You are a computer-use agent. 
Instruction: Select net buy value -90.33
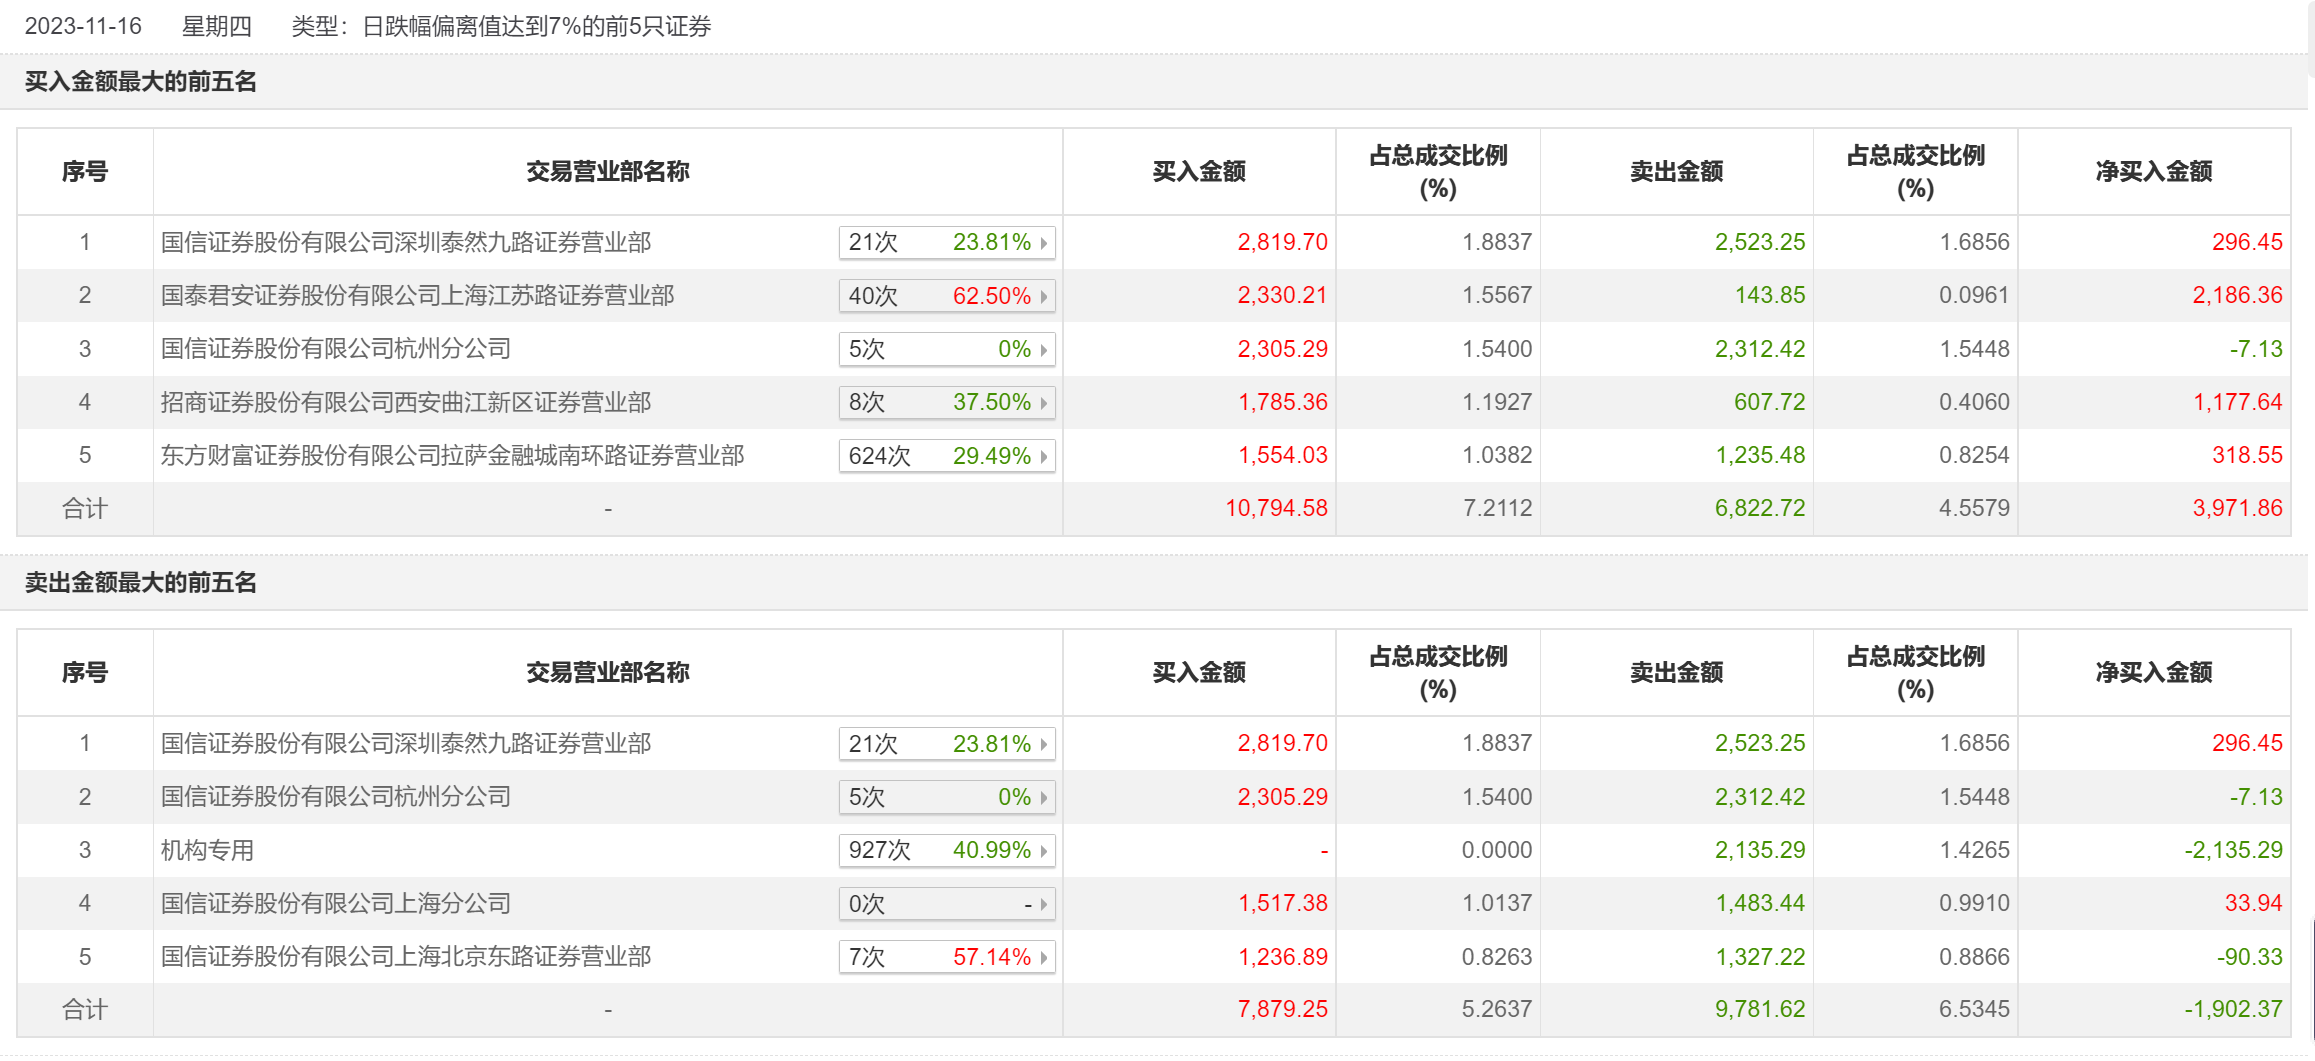click(x=2250, y=957)
